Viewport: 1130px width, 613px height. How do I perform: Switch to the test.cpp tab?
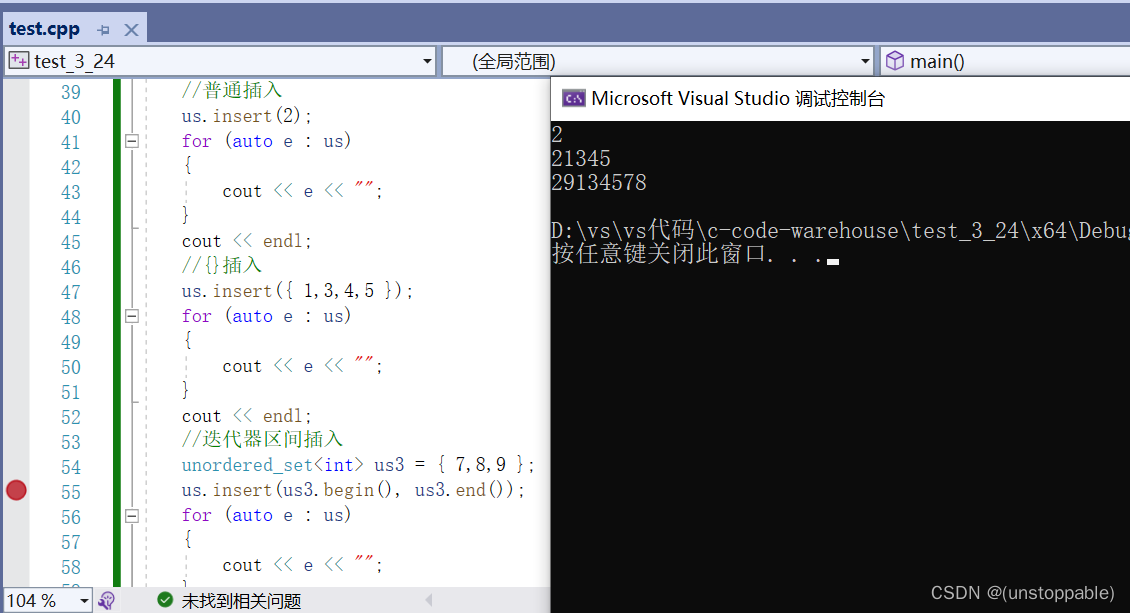(45, 29)
